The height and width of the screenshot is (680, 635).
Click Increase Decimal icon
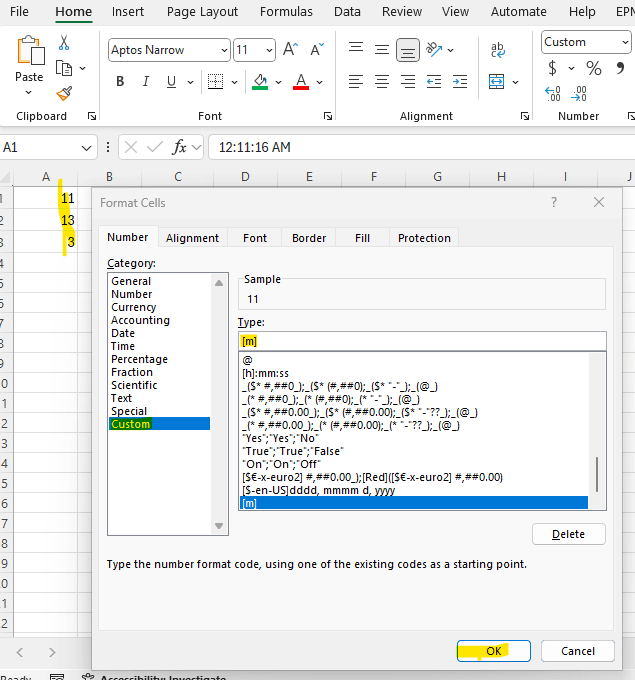553,94
